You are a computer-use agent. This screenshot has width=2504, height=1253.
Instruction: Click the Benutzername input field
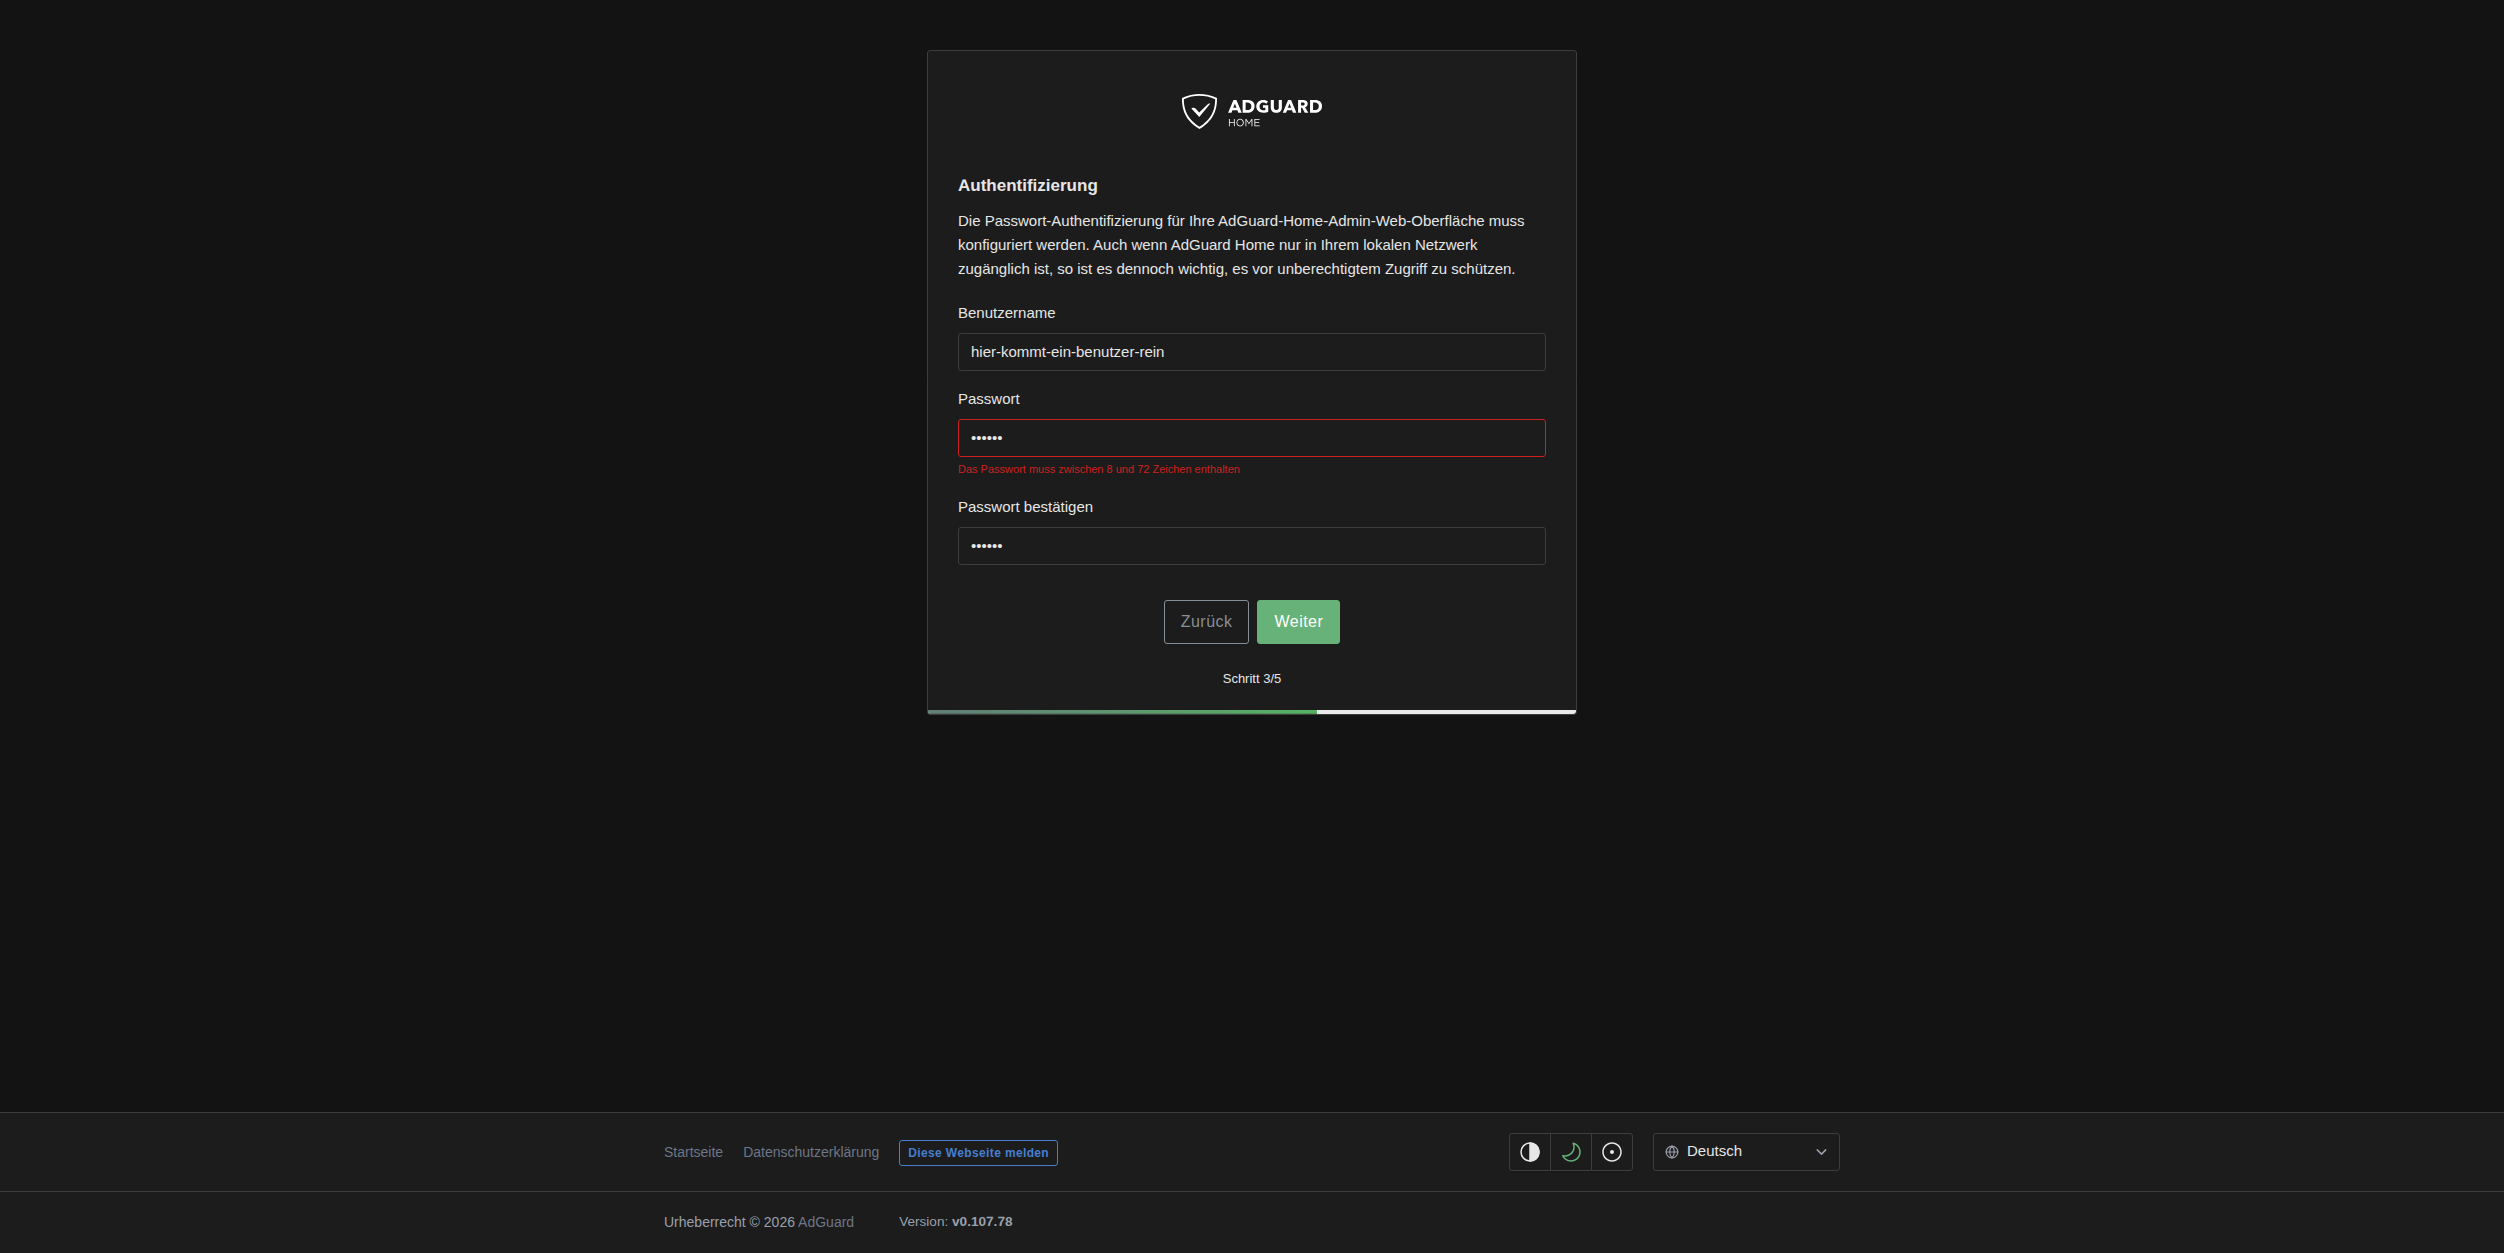click(1252, 352)
